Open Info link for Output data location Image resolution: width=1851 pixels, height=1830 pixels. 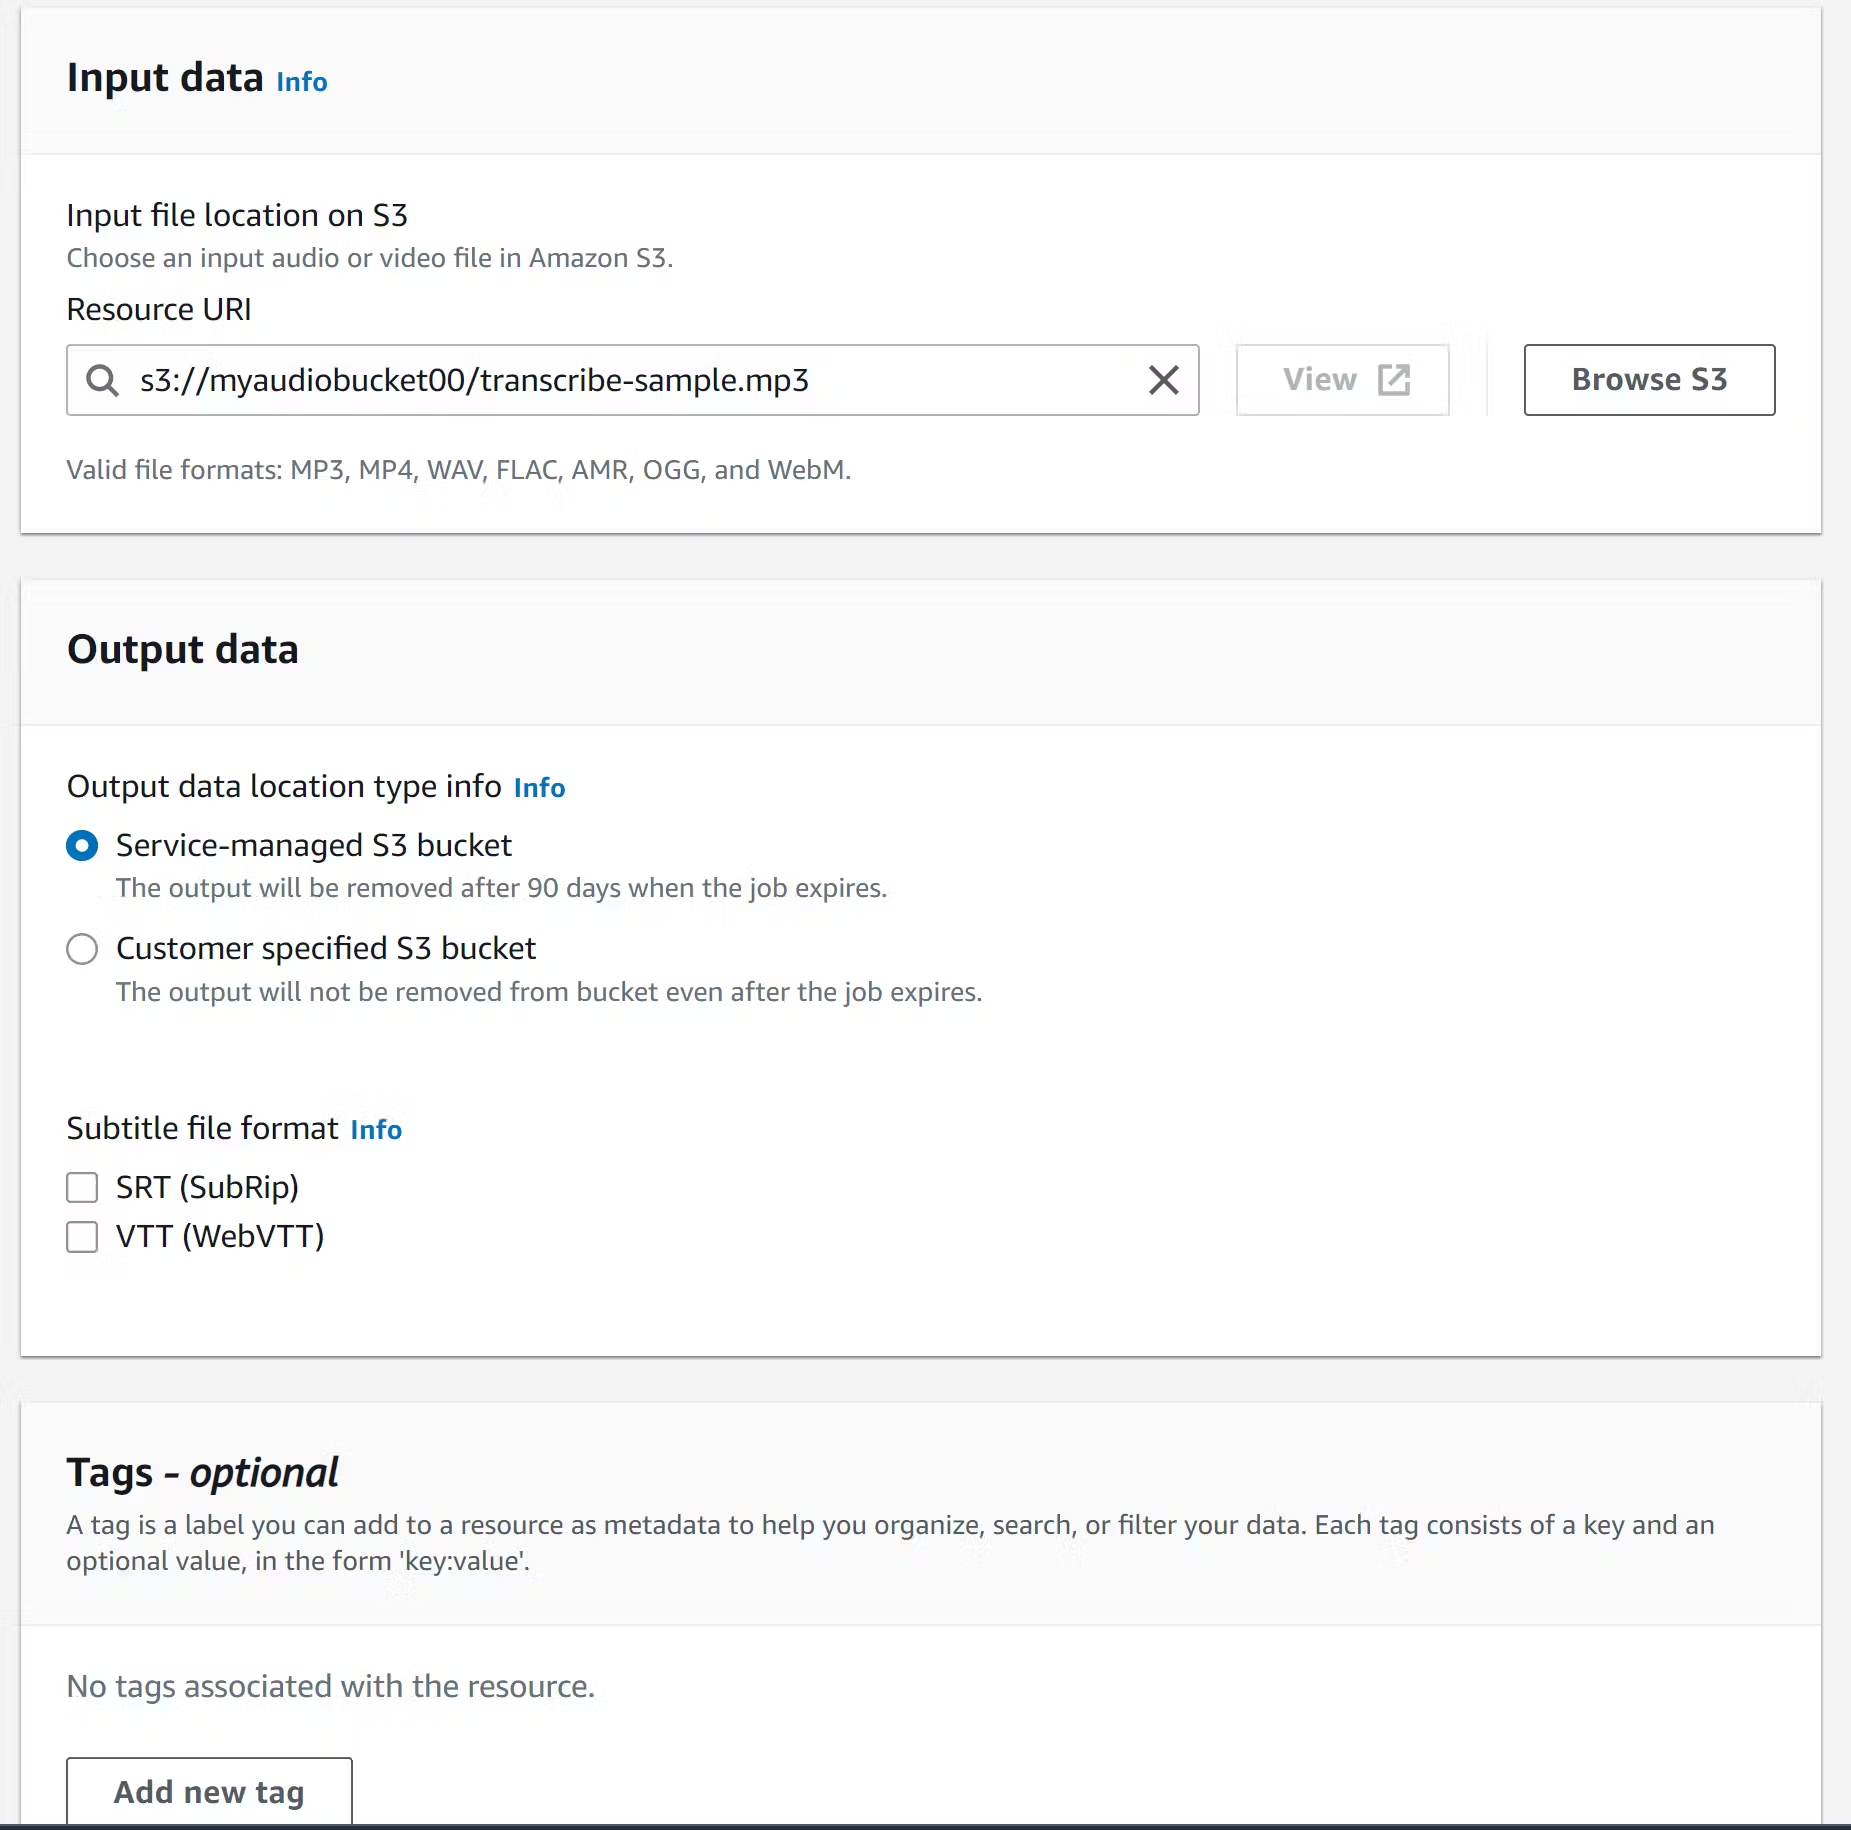539,788
